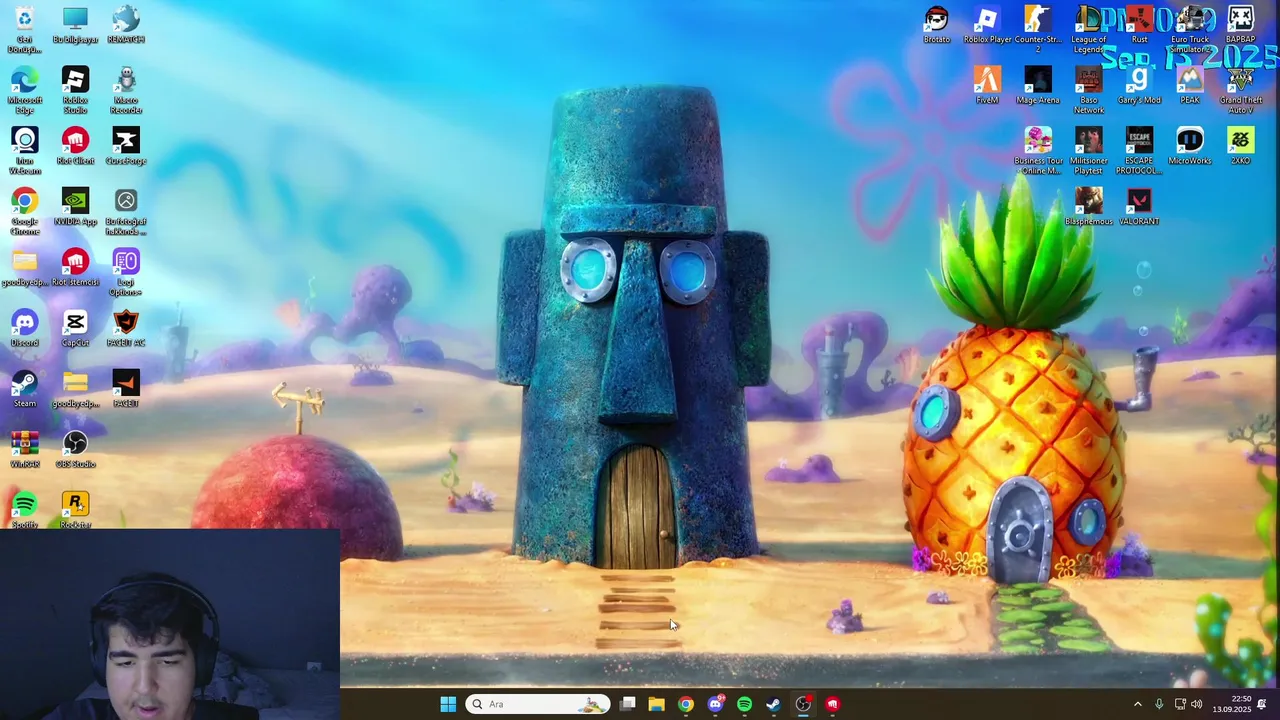Open the taskbar clock and calendar
Image resolution: width=1280 pixels, height=720 pixels.
pyautogui.click(x=1230, y=704)
